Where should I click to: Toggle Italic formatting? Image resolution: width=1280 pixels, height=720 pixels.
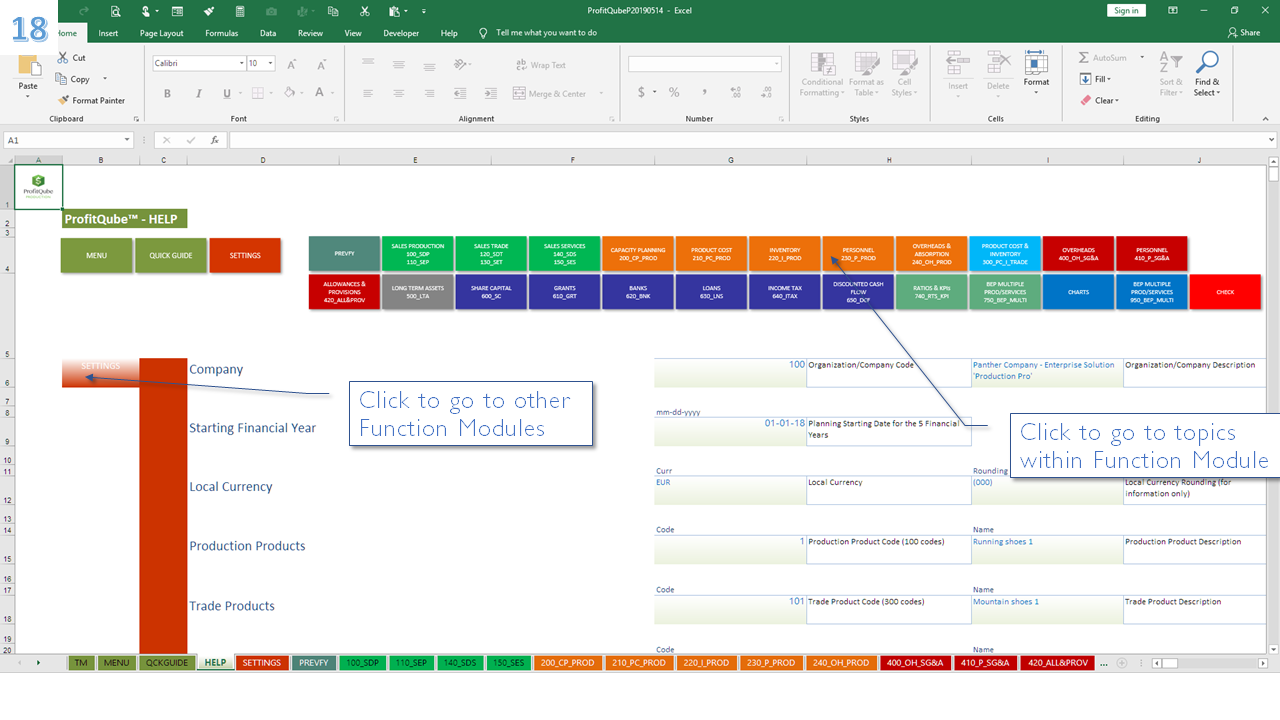(197, 94)
